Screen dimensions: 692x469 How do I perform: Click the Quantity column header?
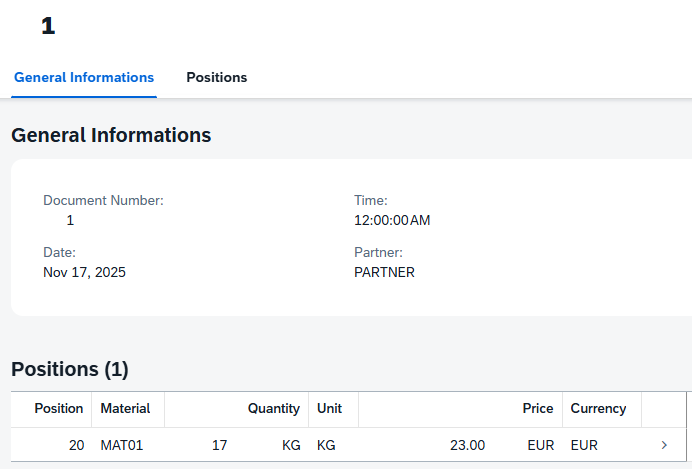[x=273, y=408]
